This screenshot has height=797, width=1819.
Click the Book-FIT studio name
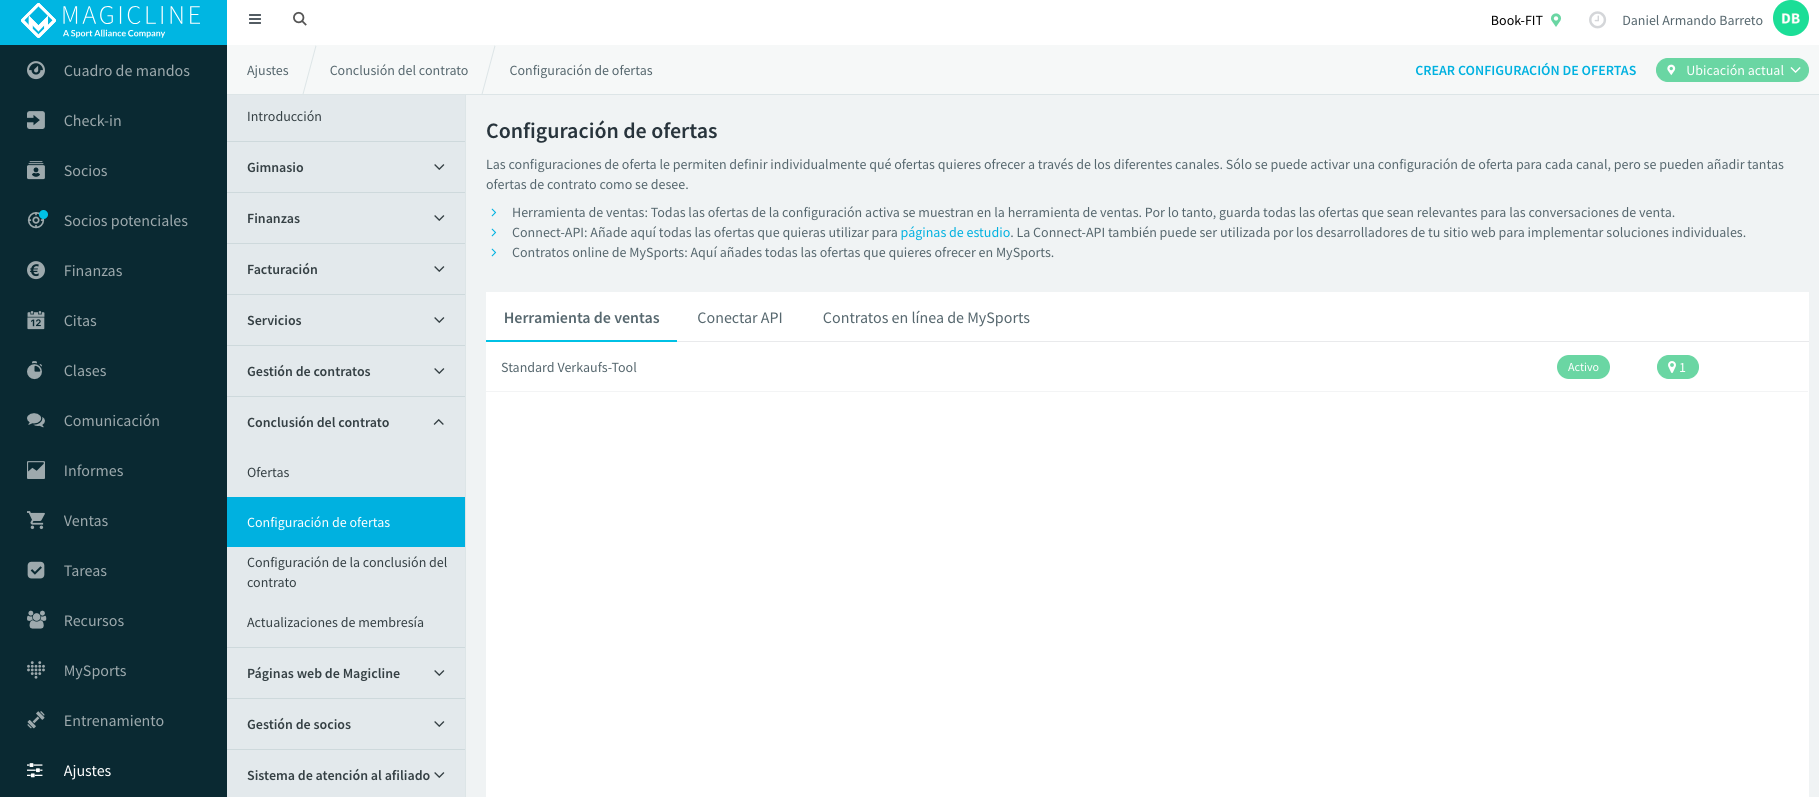coord(1516,20)
